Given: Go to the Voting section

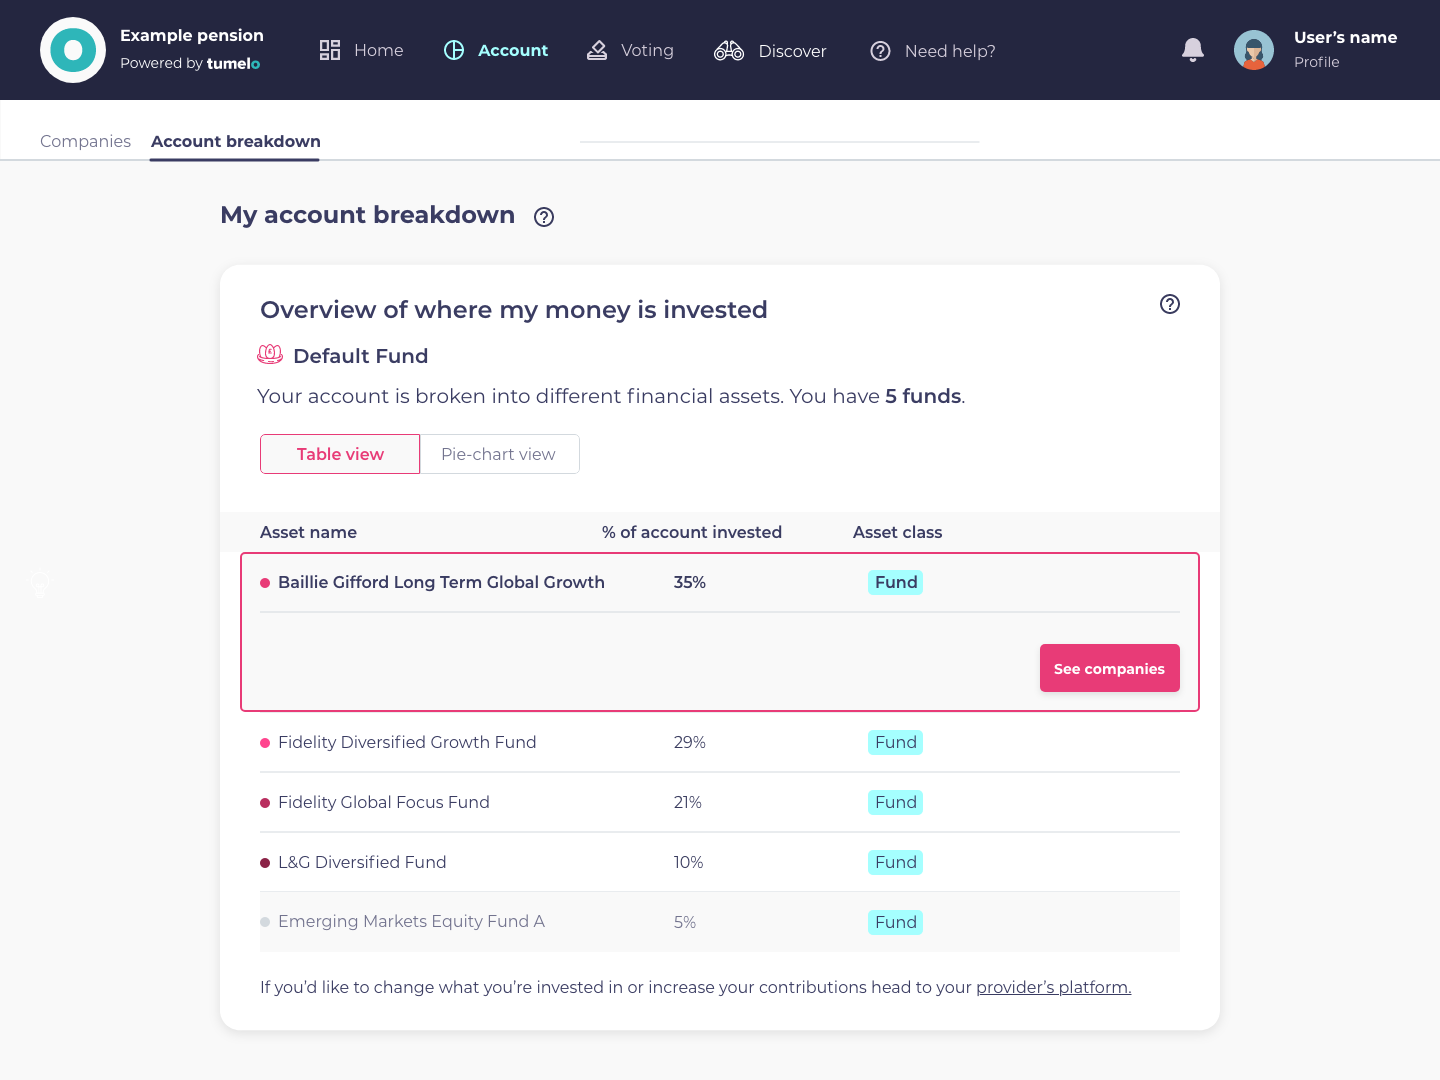Looking at the screenshot, I should point(630,50).
